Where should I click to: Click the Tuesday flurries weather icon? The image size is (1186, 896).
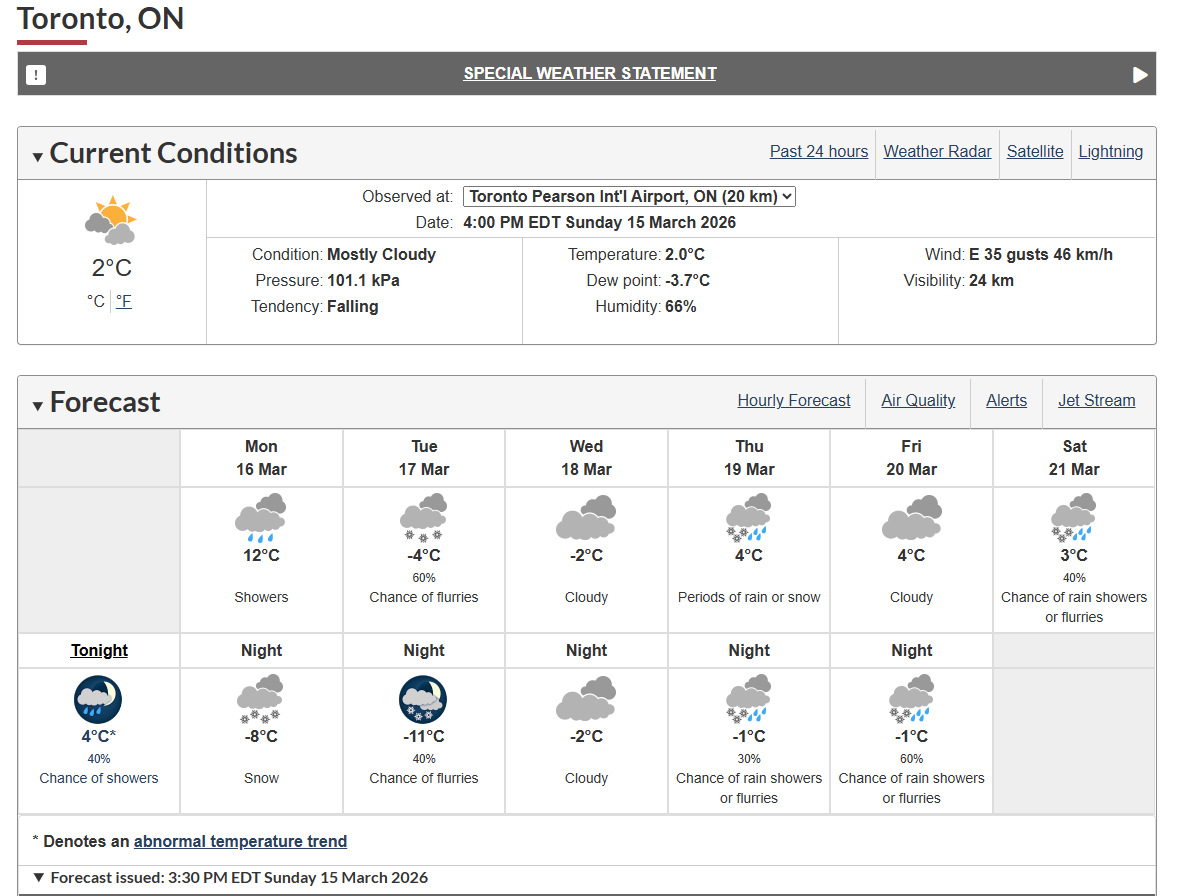[424, 518]
